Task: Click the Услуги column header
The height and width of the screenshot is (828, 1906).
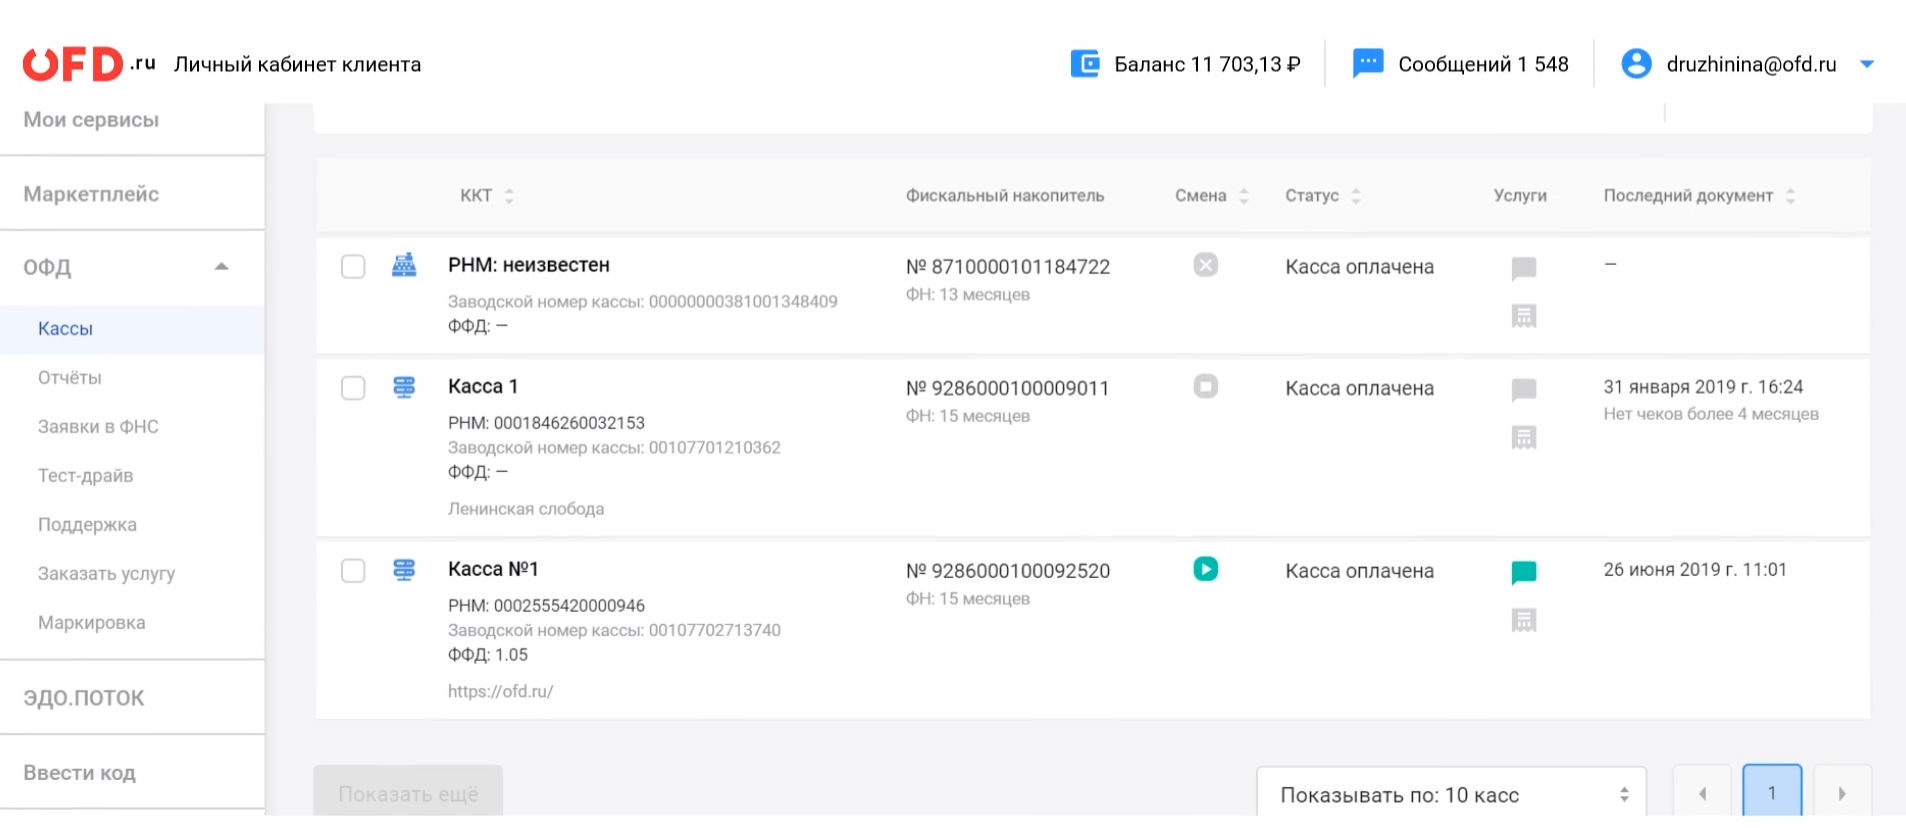Action: tap(1520, 196)
